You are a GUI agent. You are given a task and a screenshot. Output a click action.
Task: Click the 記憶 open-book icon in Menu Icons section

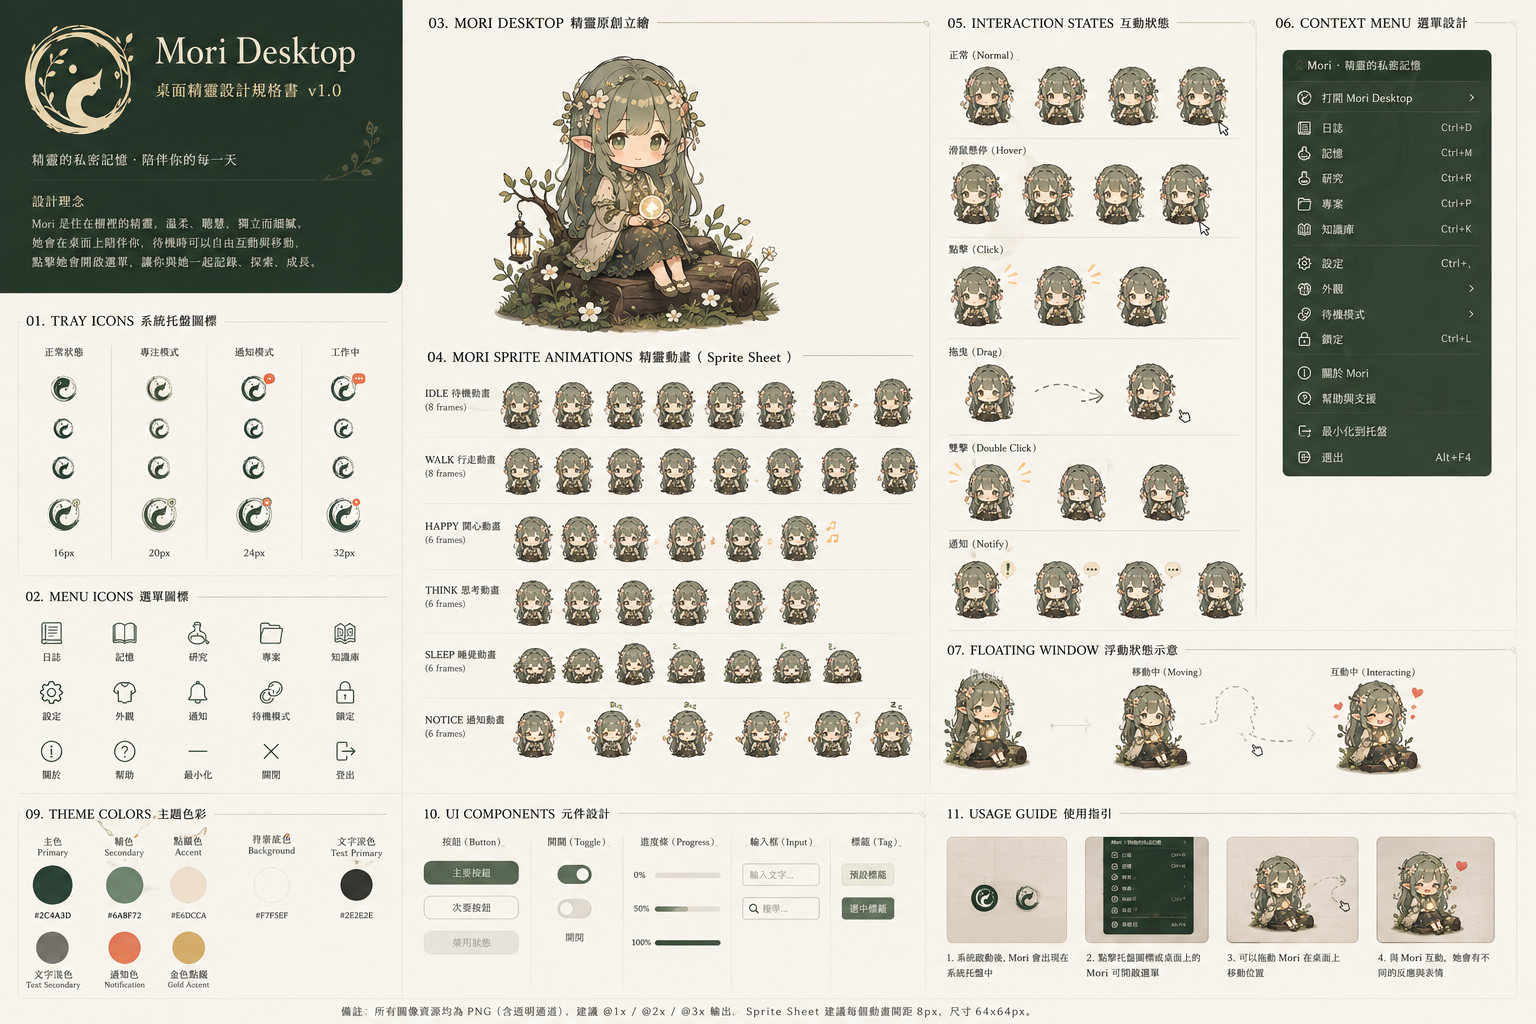pos(124,633)
